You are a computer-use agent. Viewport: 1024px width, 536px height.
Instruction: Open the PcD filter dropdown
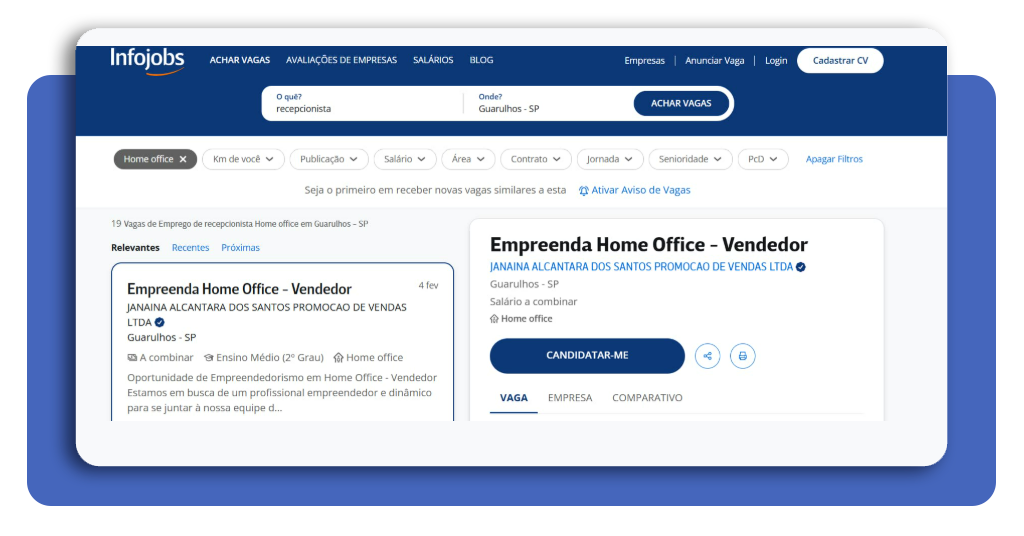click(763, 159)
